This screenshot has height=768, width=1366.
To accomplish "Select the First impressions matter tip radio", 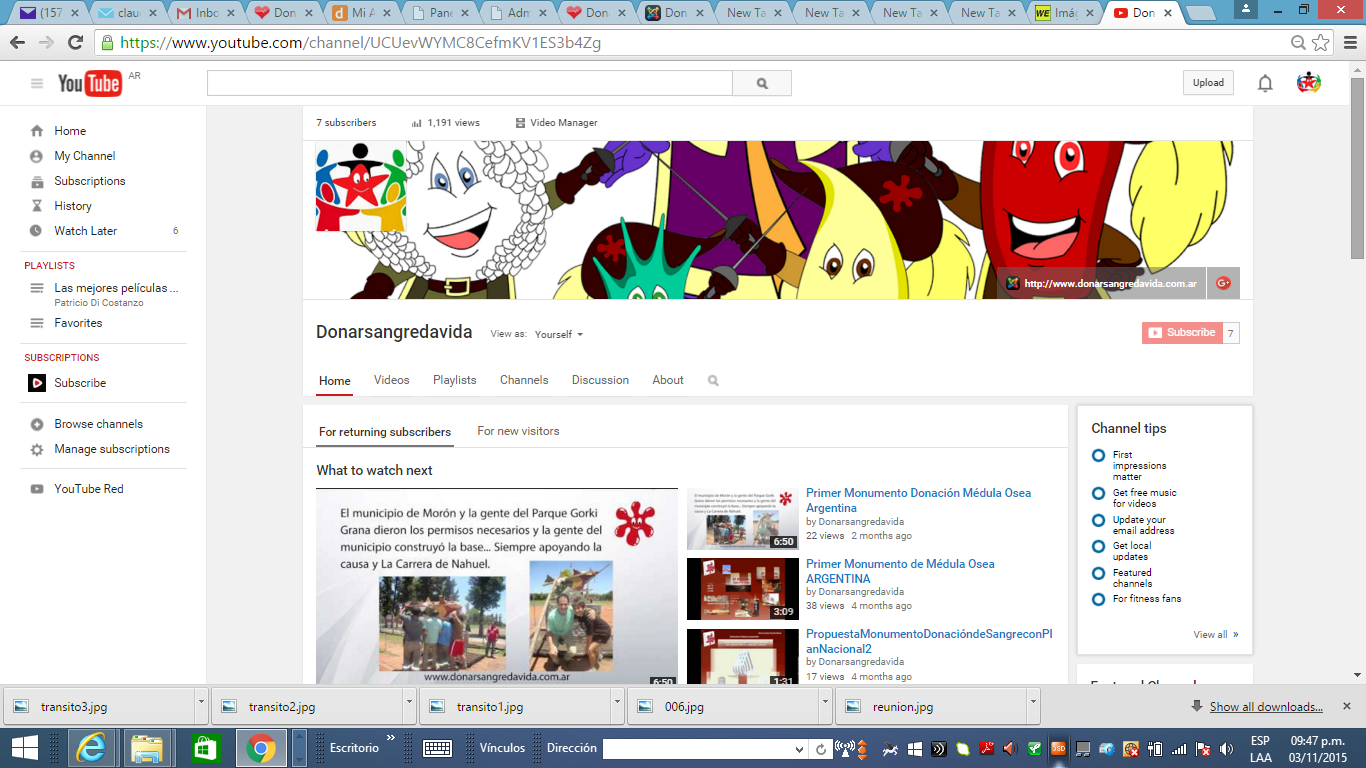I will [x=1098, y=456].
